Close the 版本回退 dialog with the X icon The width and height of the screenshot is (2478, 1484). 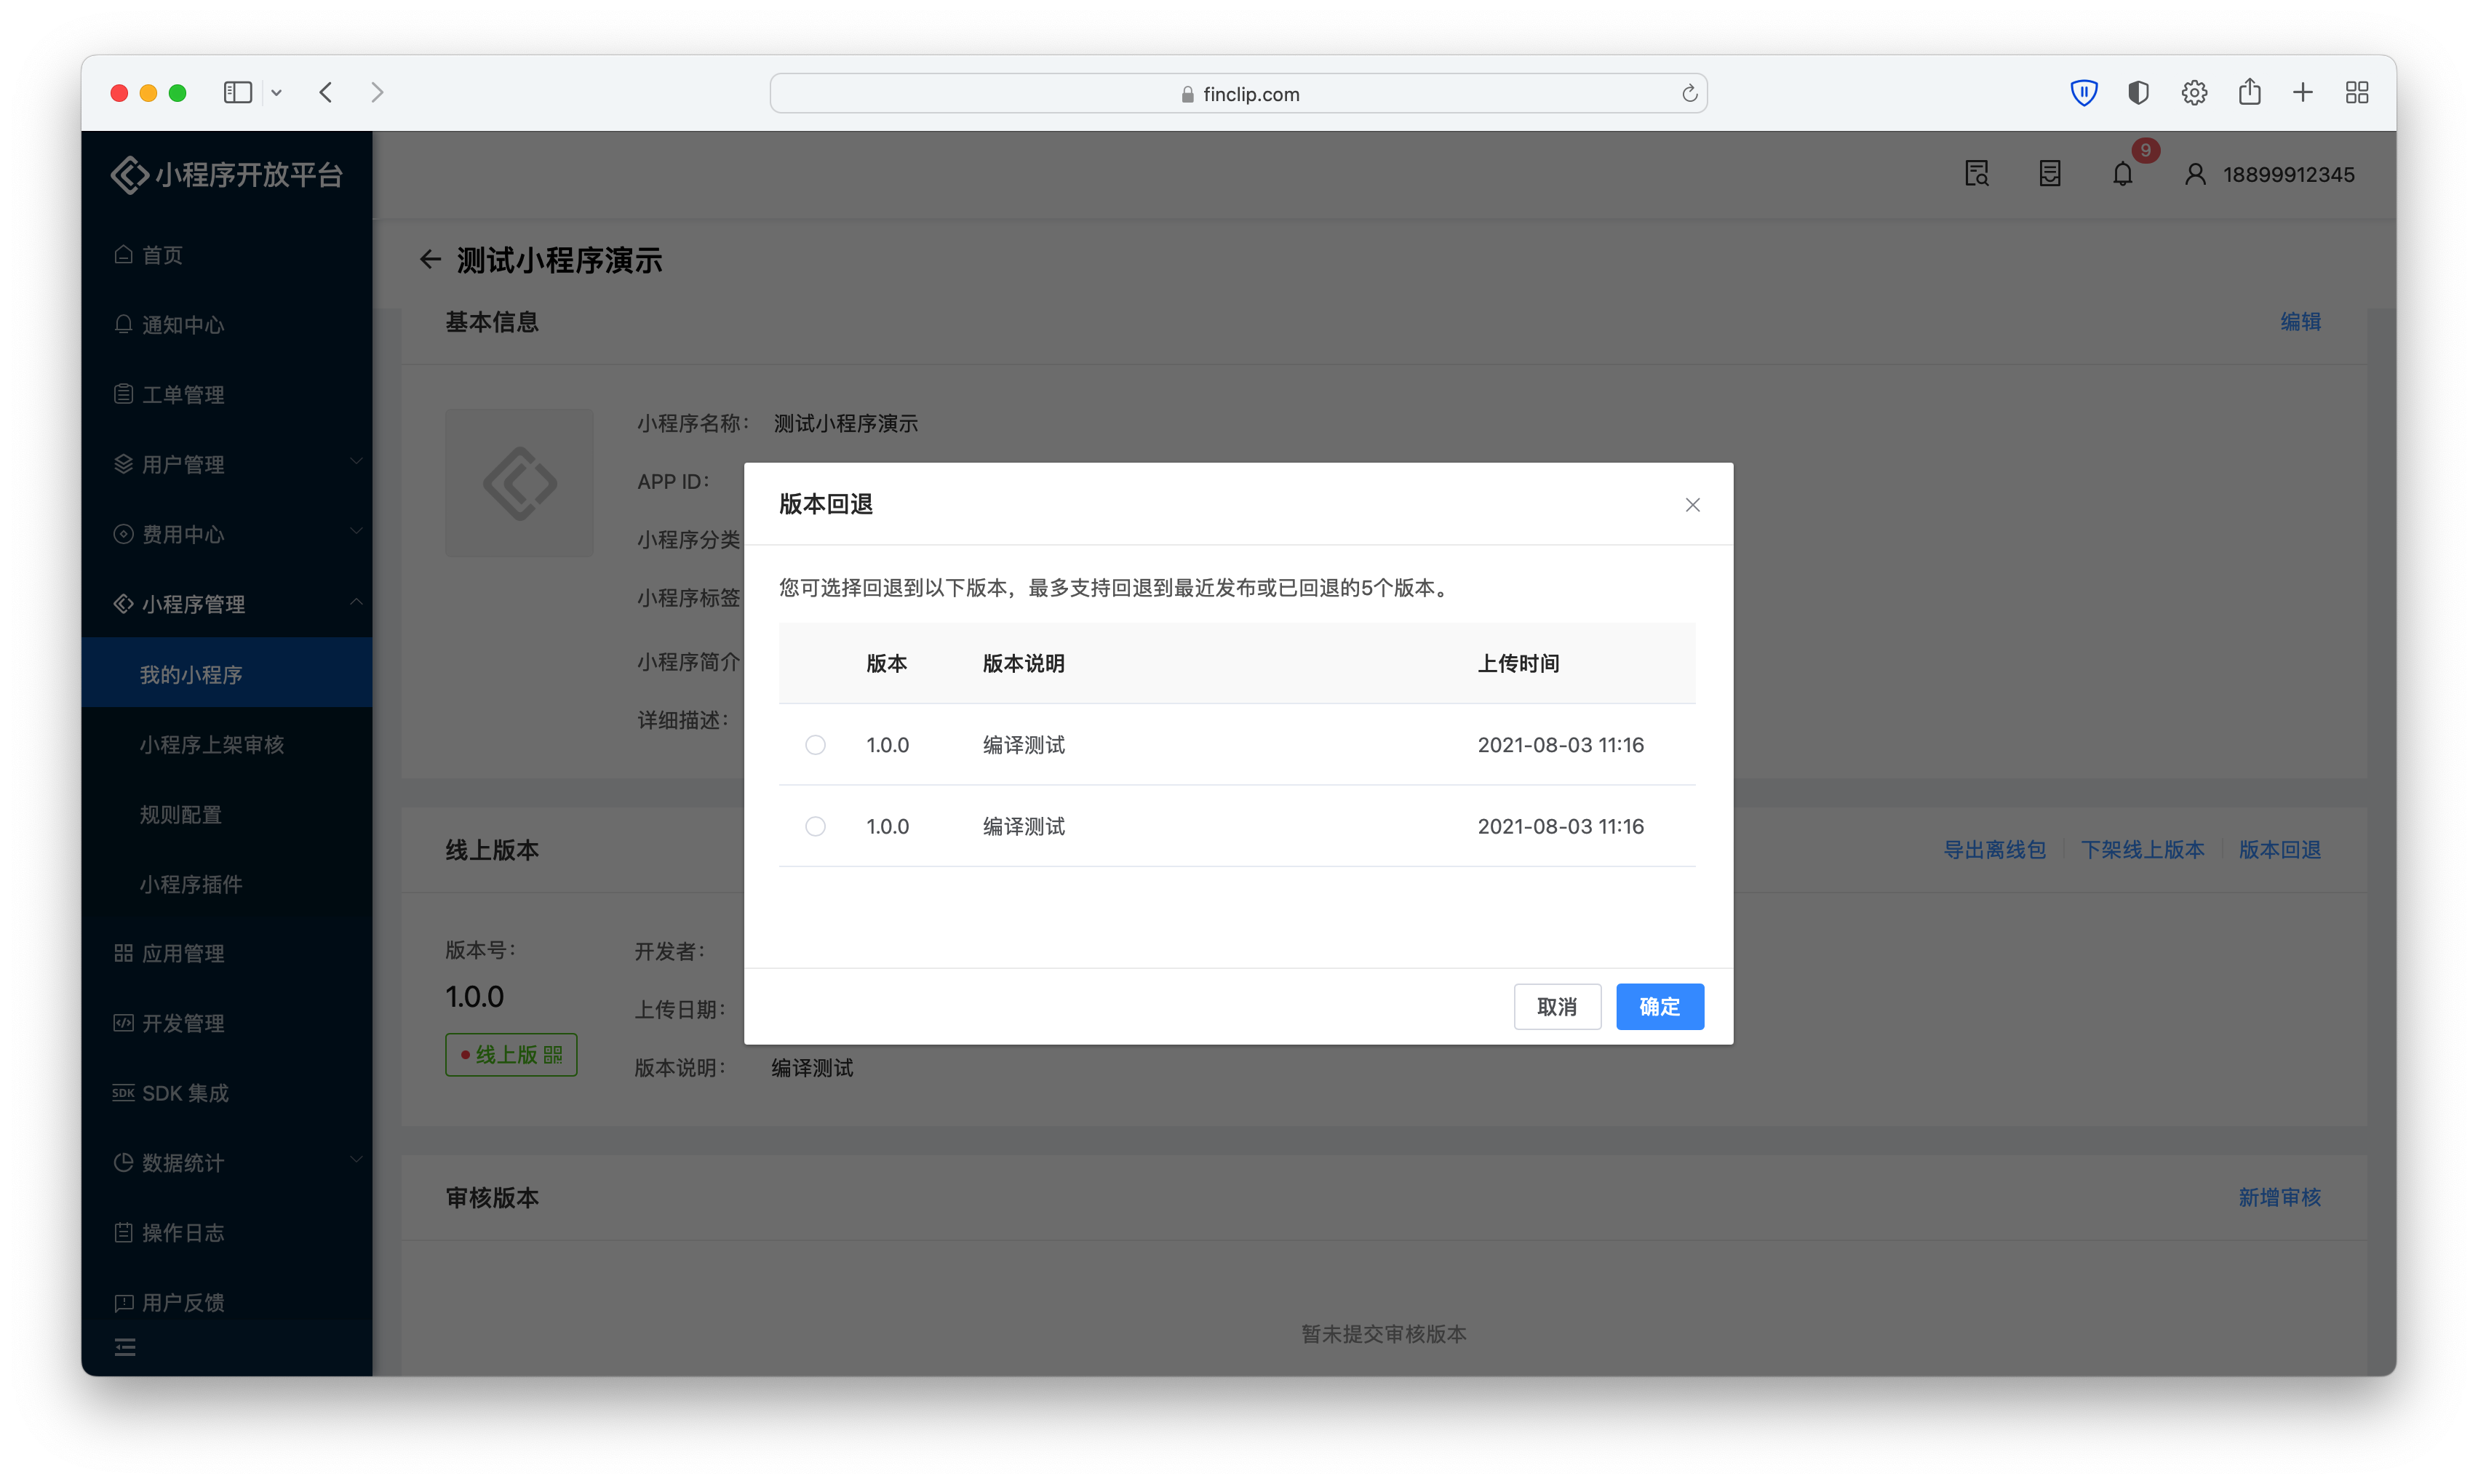point(1692,505)
